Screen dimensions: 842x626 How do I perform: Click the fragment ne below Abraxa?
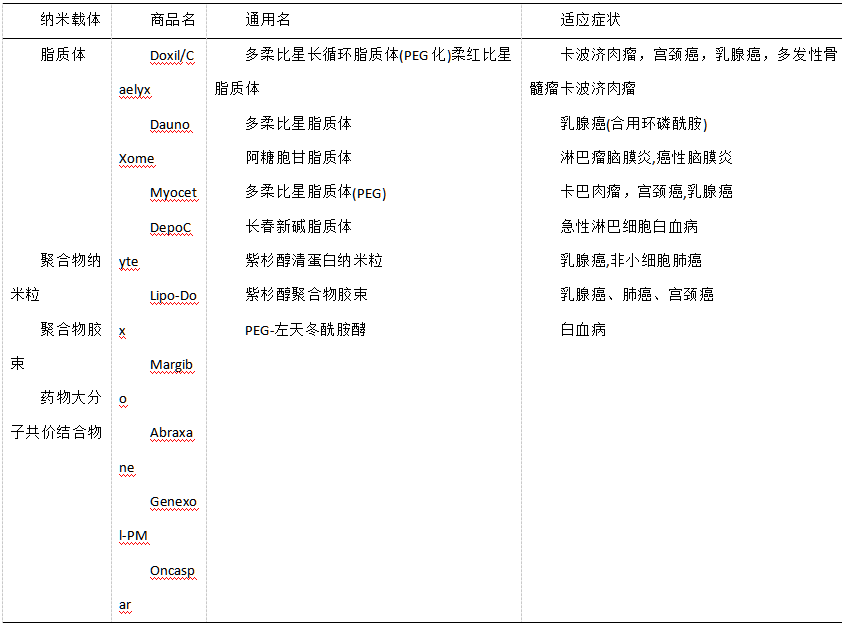click(x=126, y=468)
